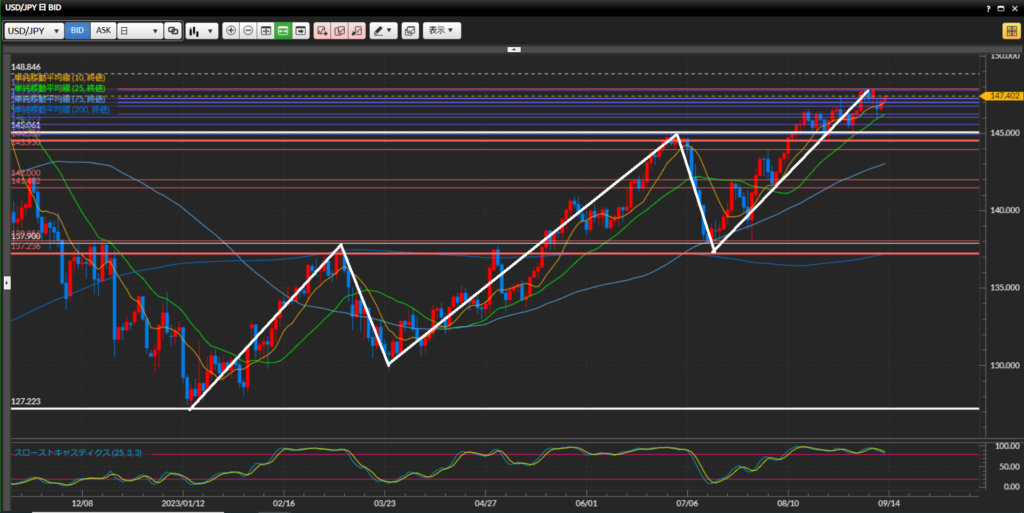Click the chart link icon beside the timeframe

pos(174,31)
